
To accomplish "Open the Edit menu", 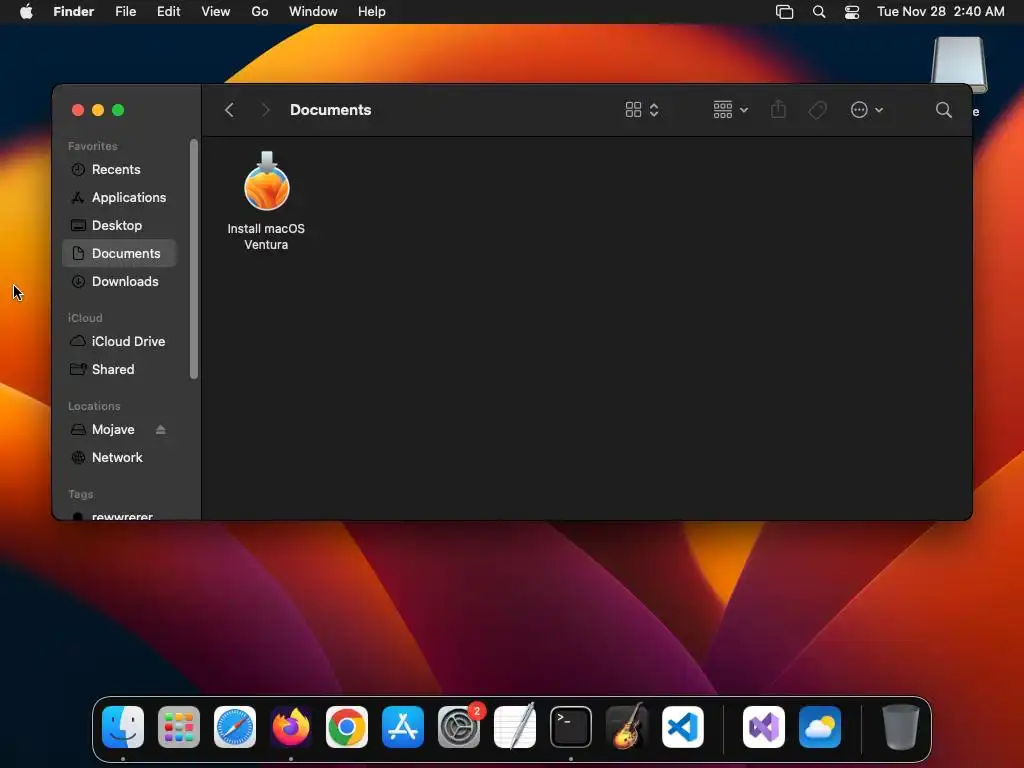I will coord(168,12).
